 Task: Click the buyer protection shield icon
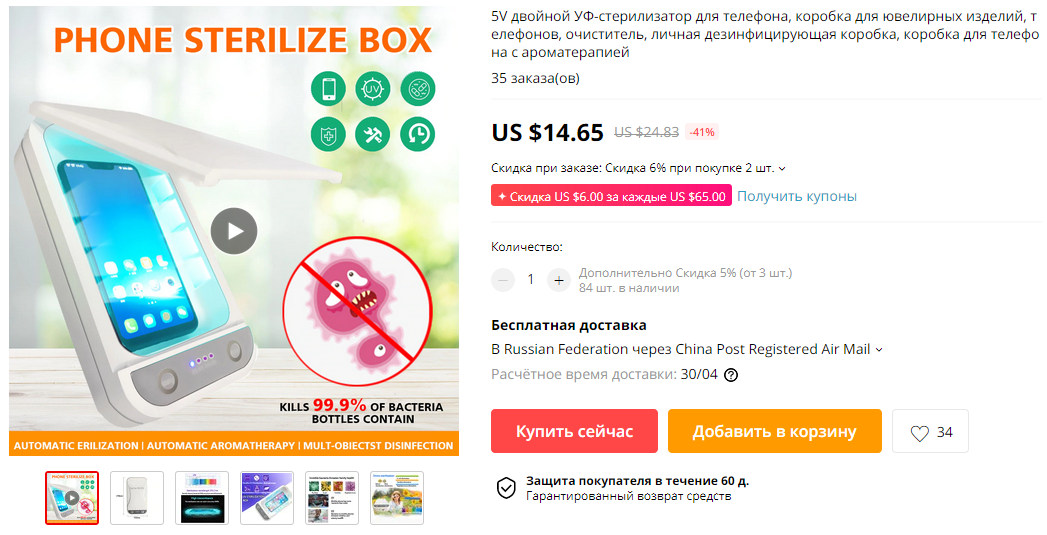506,488
